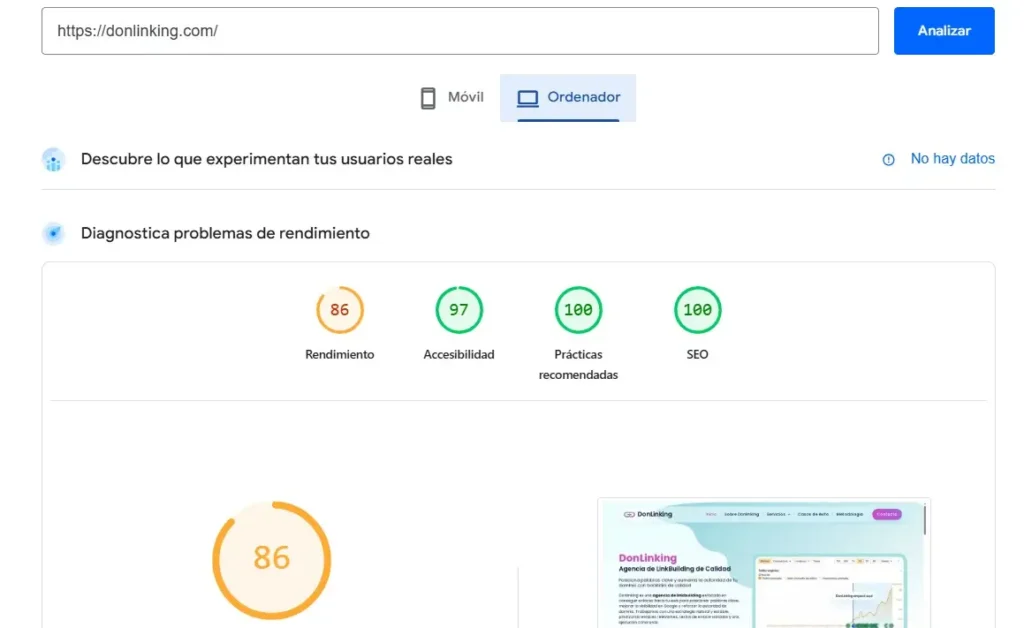Click the large 86 performance gauge
1024x628 pixels.
272,559
